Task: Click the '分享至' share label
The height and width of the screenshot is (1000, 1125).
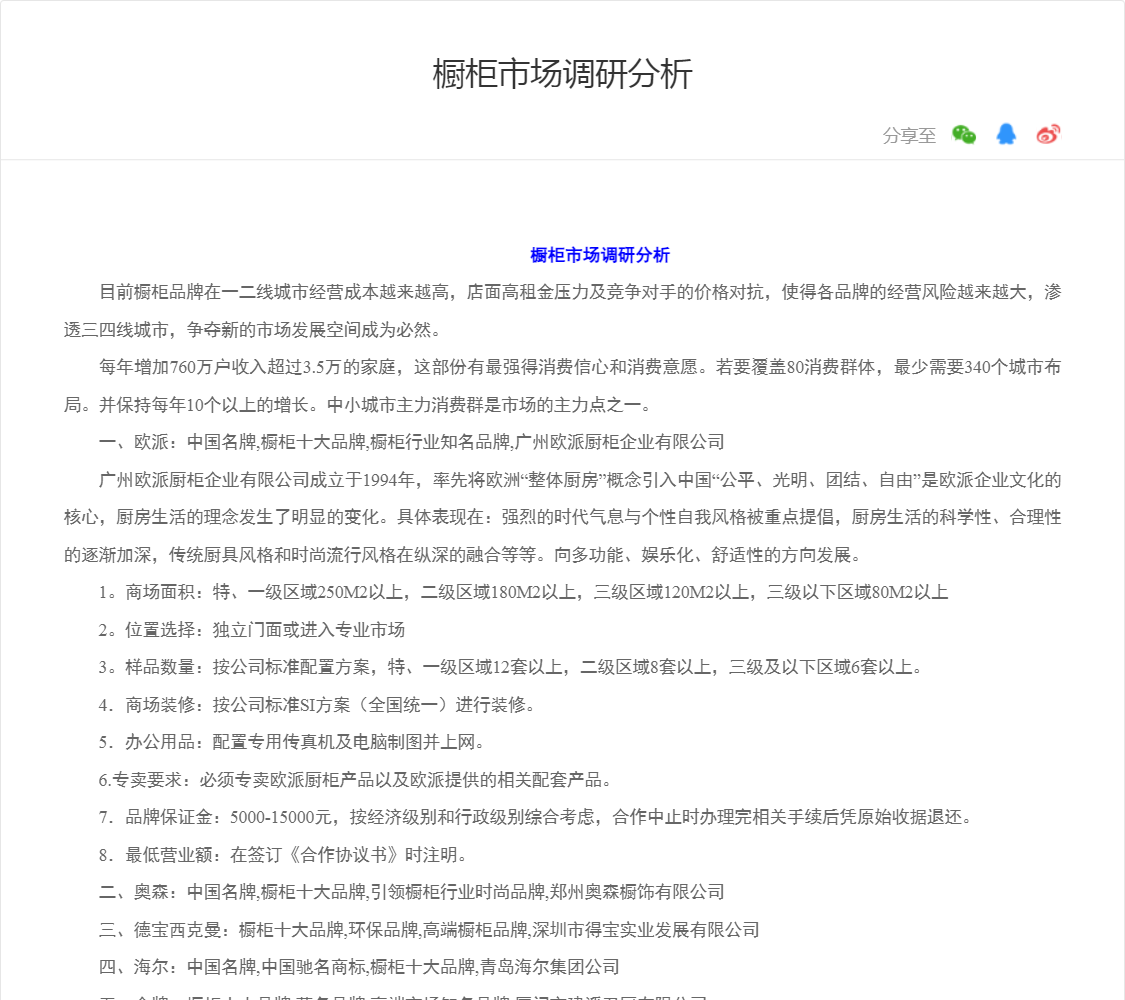Action: click(909, 135)
